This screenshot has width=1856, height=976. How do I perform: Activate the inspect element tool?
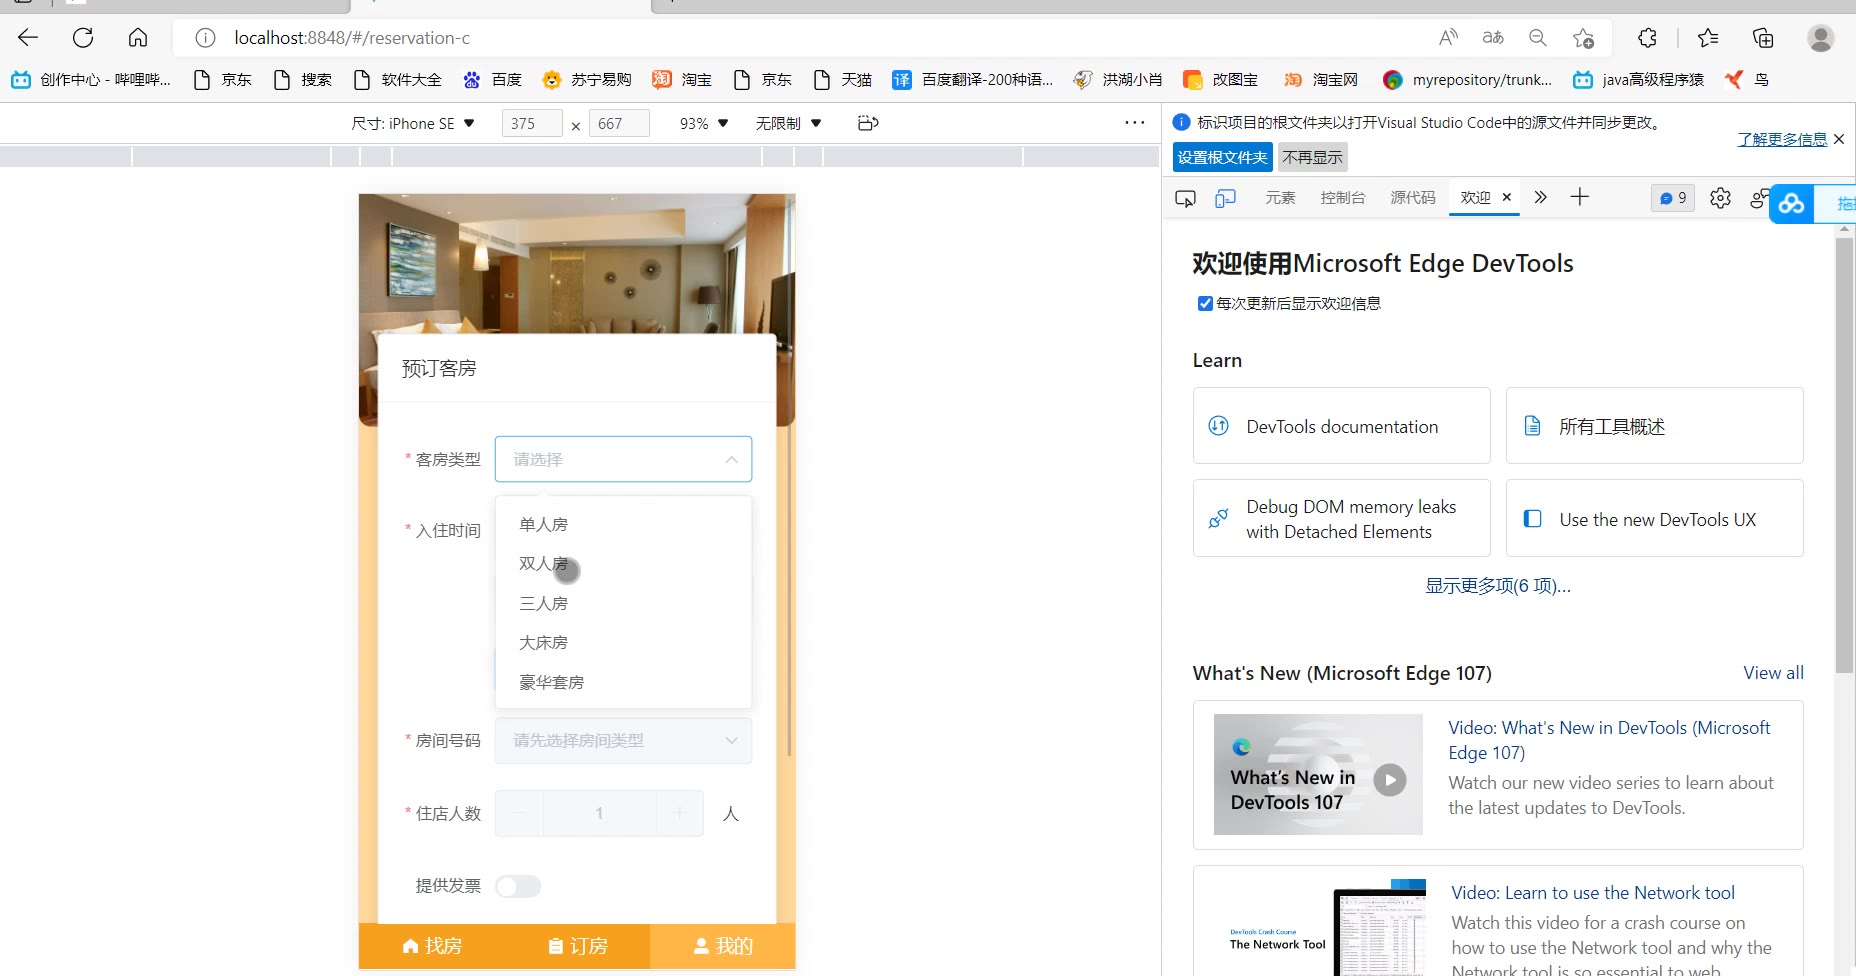coord(1185,198)
